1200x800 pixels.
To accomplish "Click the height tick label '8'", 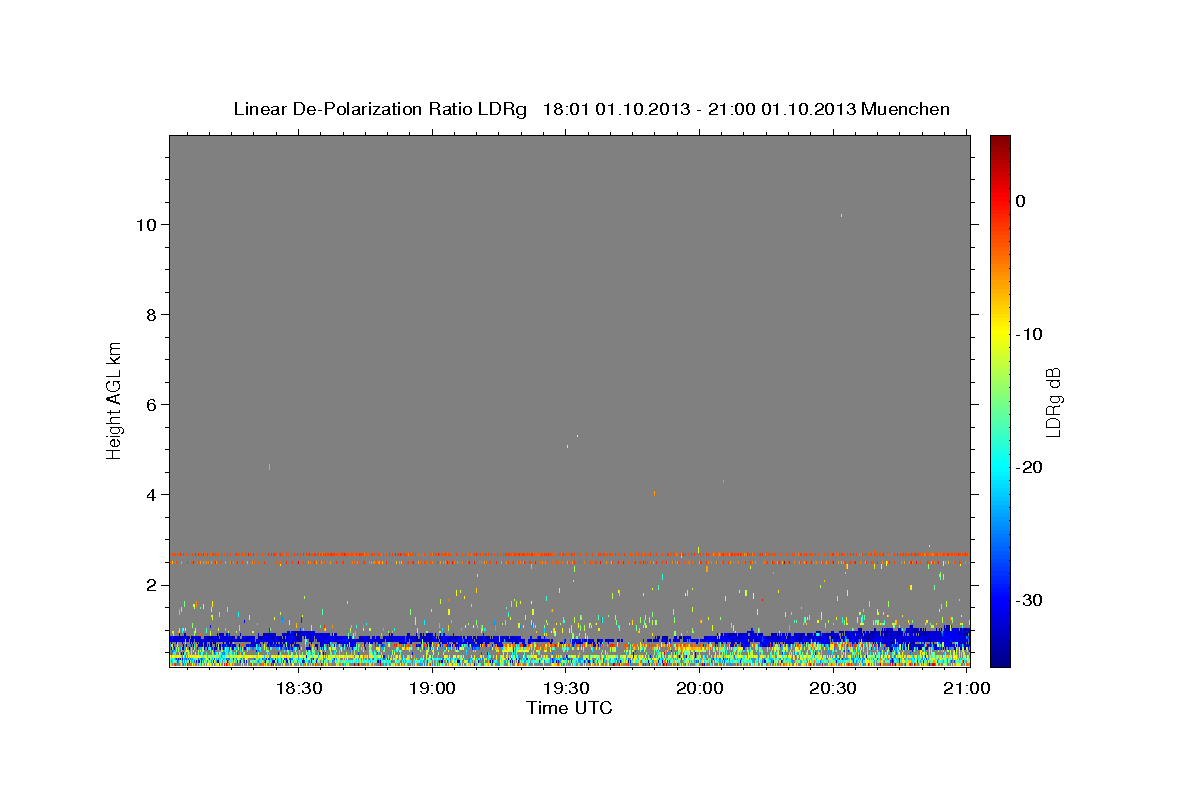I will (151, 314).
